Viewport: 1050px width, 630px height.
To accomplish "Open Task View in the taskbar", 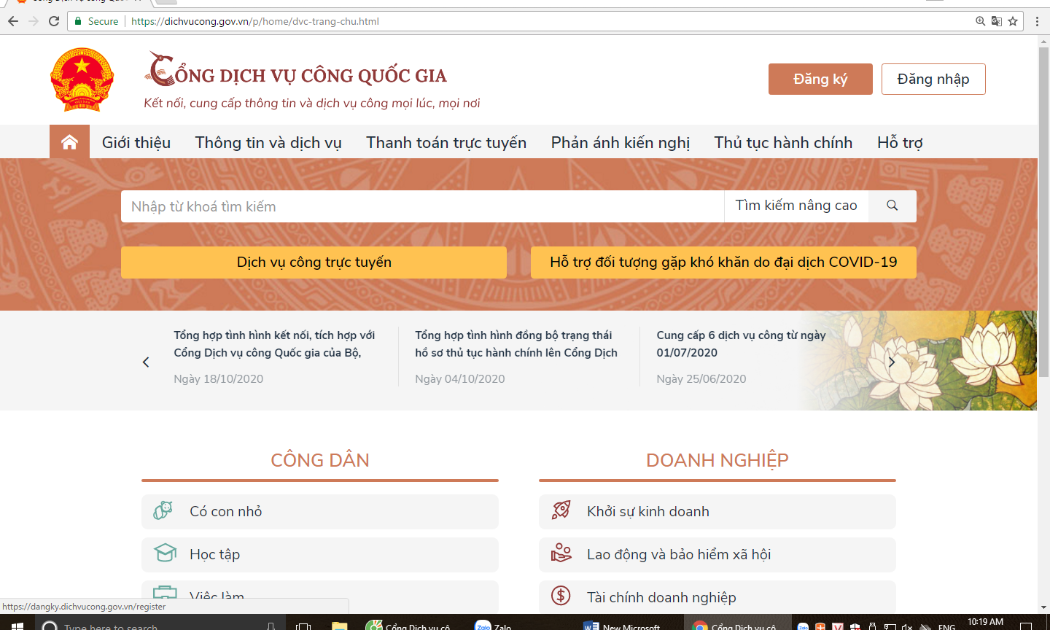I will 303,626.
